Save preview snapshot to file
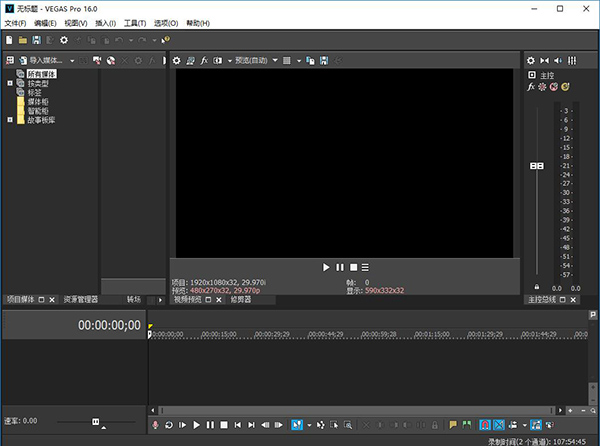600x446 pixels. pos(324,61)
